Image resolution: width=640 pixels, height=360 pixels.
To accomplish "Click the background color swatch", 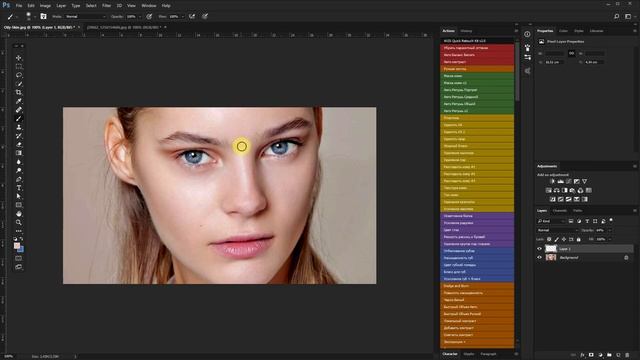I will pos(21,249).
